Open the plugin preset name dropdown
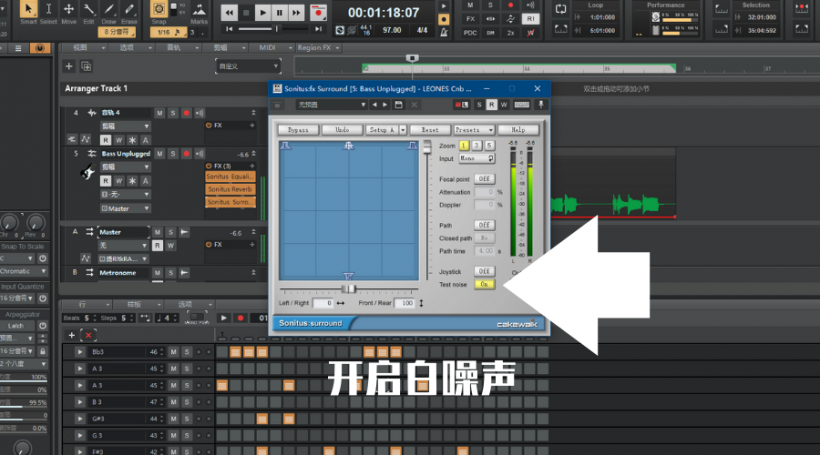820x455 pixels. pyautogui.click(x=331, y=105)
